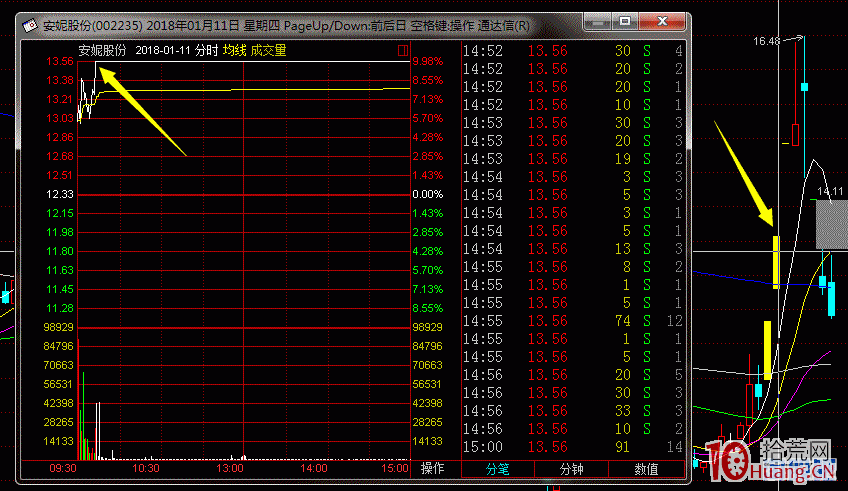Image resolution: width=848 pixels, height=491 pixels.
Task: Select the 15:00 tick row with volume 91
Action: 573,447
